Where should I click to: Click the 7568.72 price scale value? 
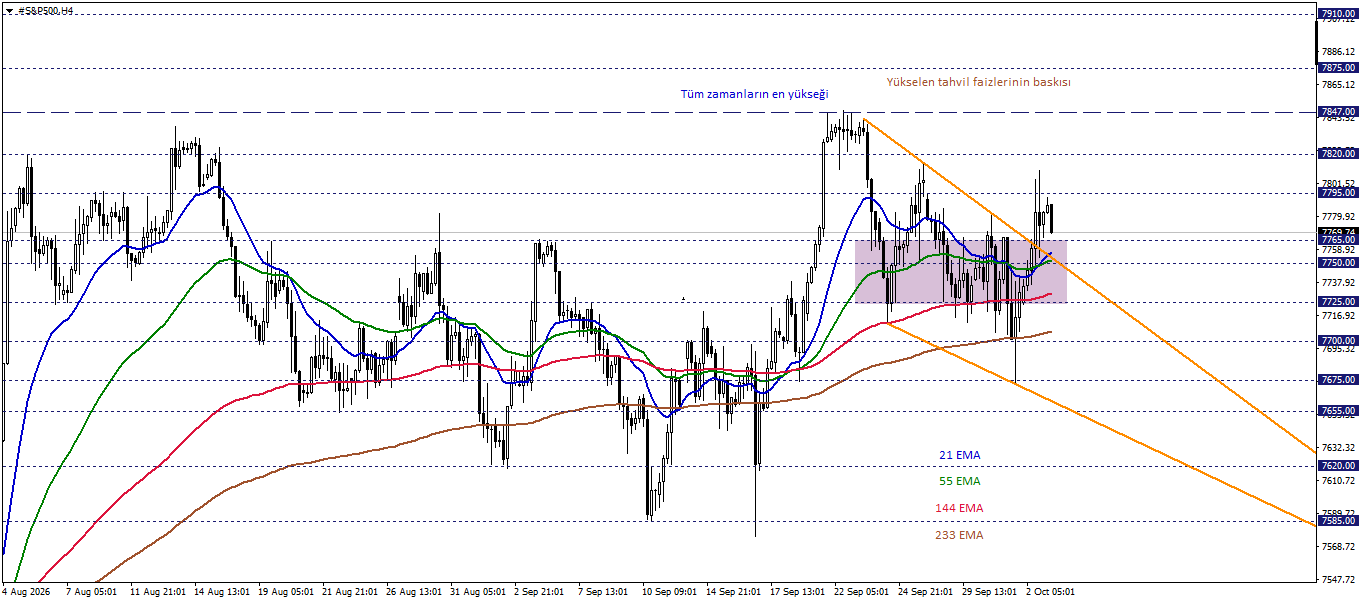pos(1338,547)
